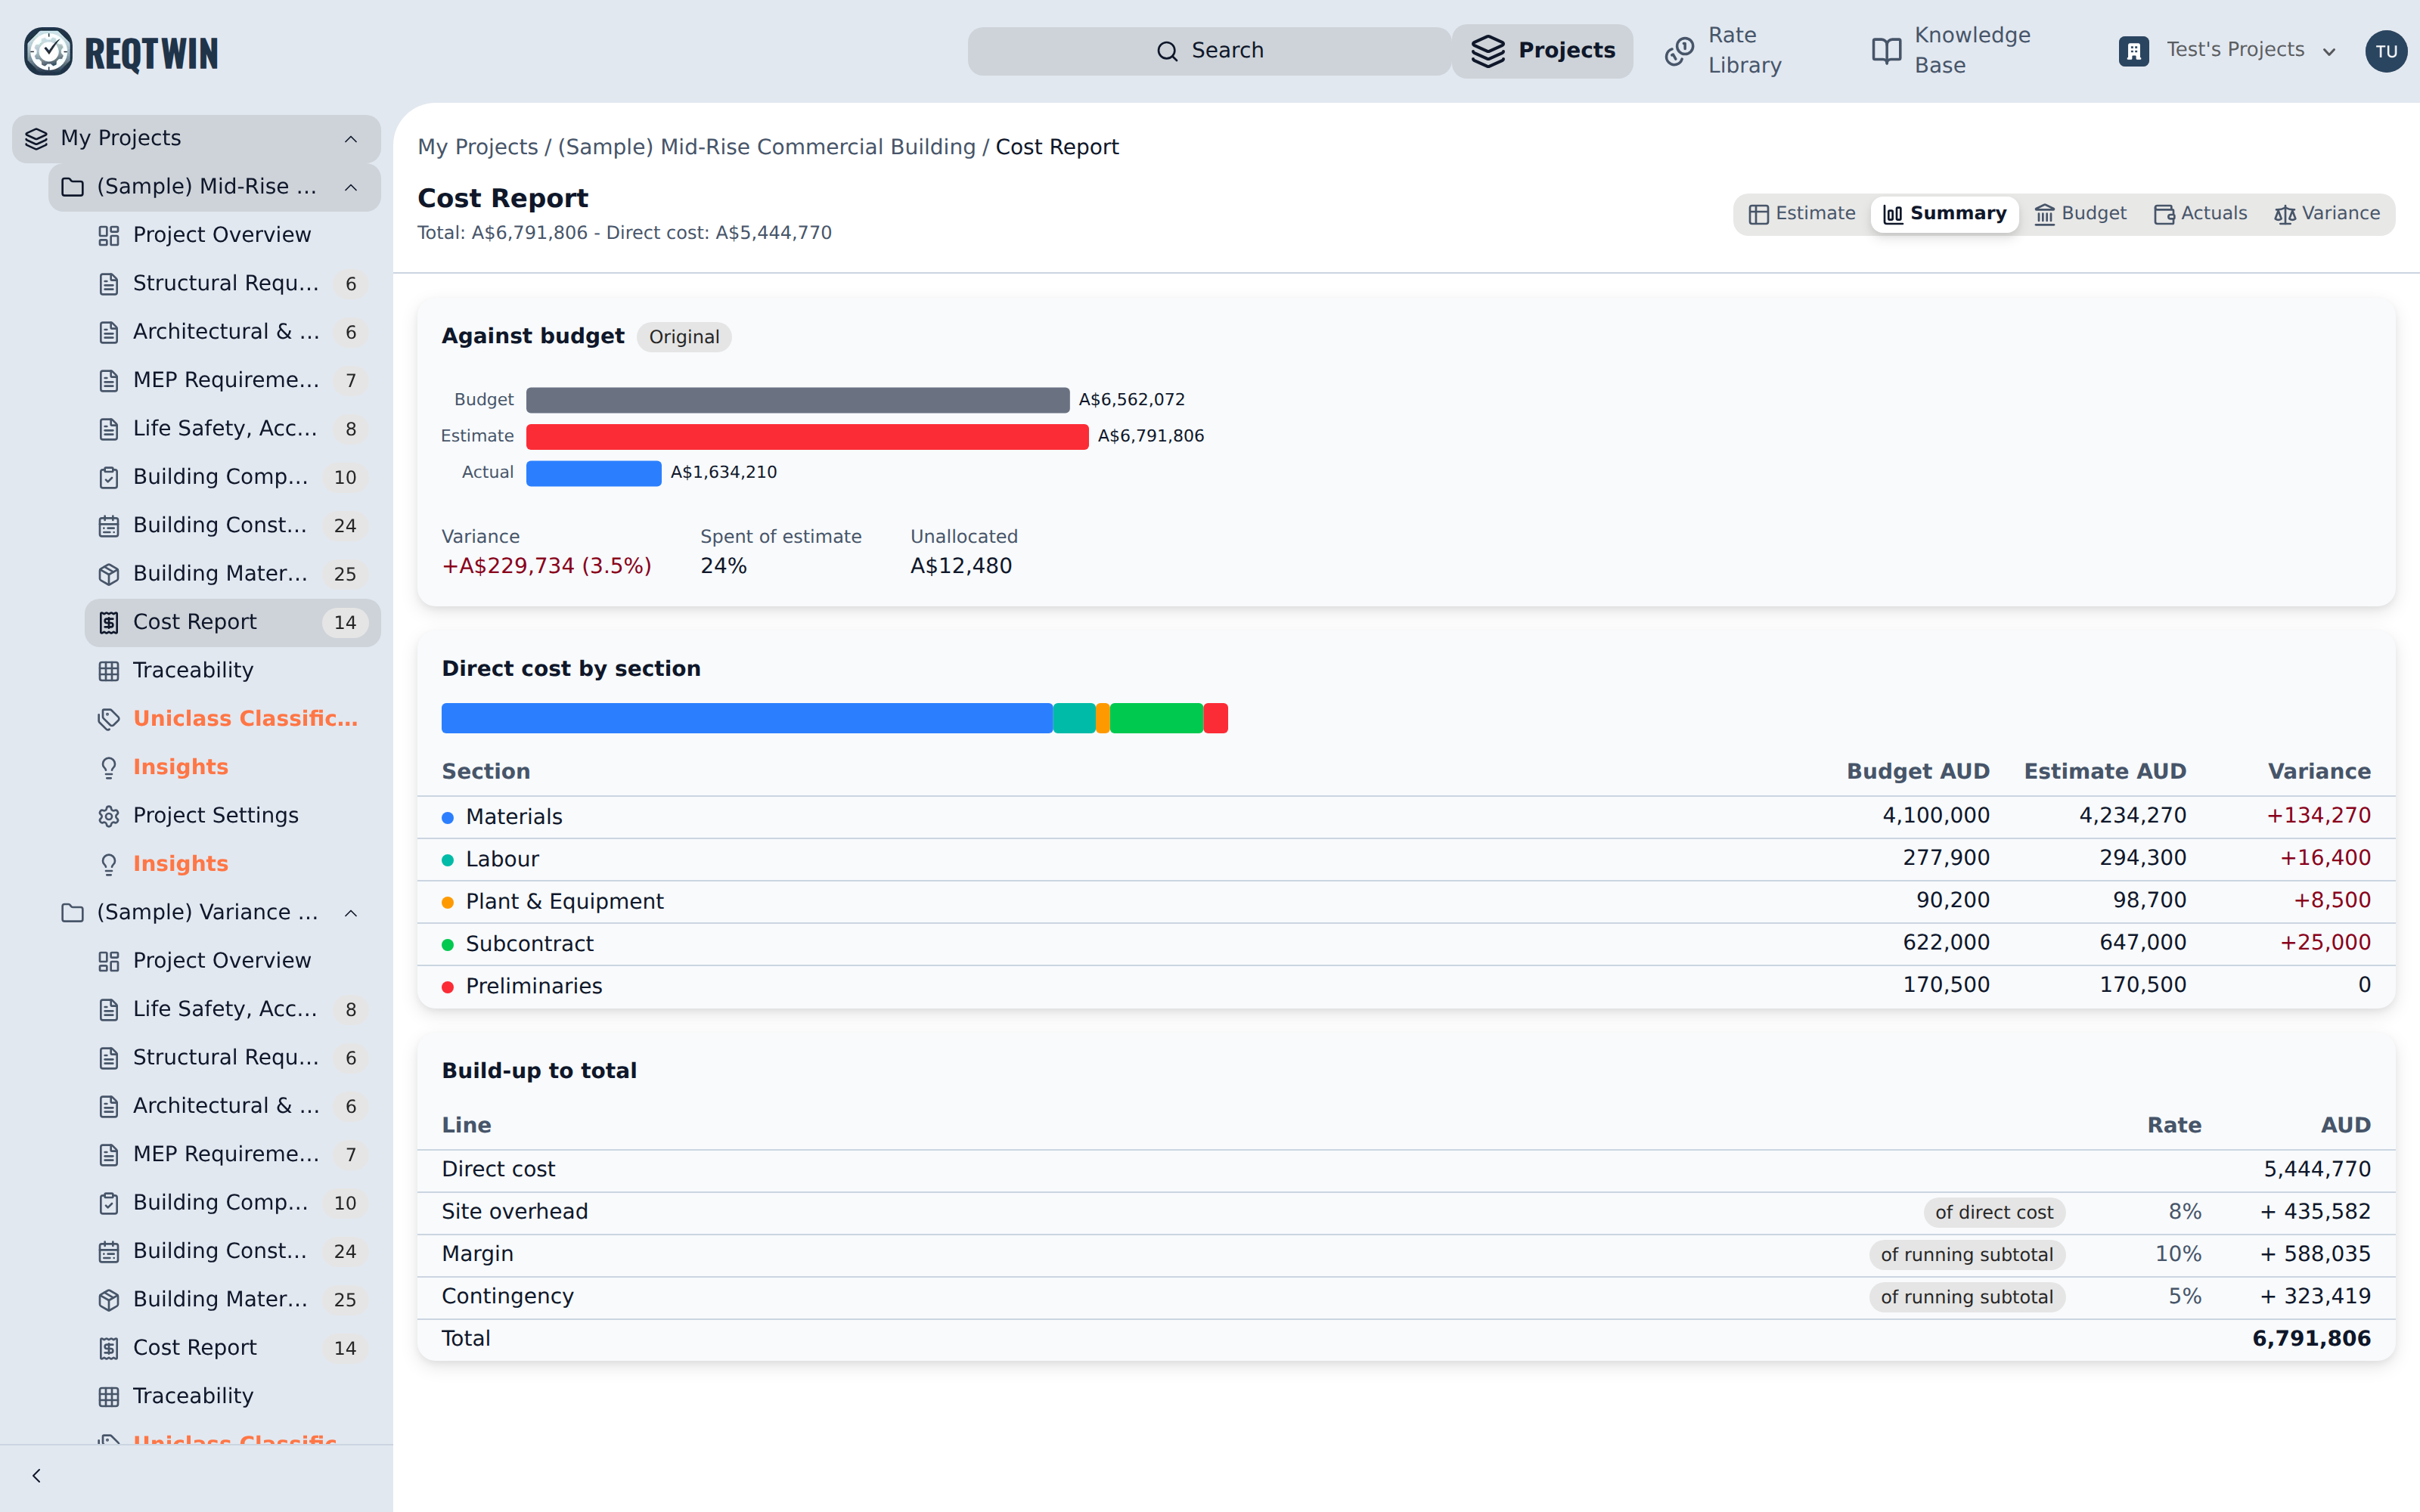The height and width of the screenshot is (1512, 2420).
Task: Click the lightbulb icon above Project Settings
Action: click(x=109, y=767)
